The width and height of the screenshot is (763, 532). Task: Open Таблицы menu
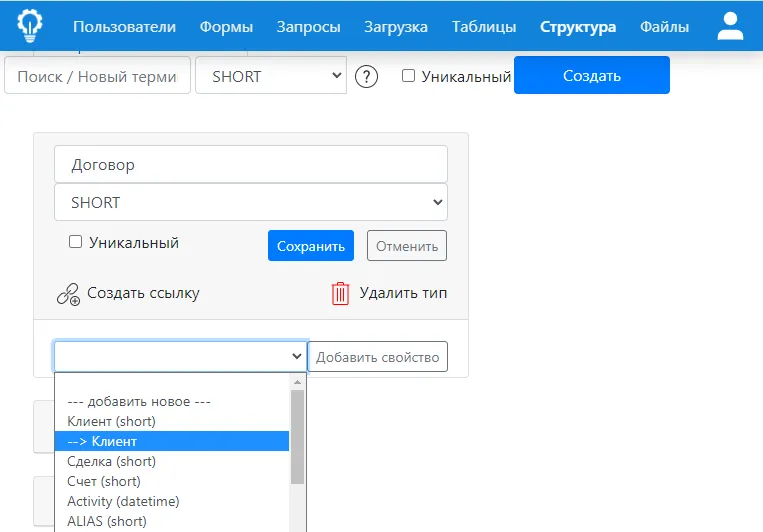pos(484,27)
